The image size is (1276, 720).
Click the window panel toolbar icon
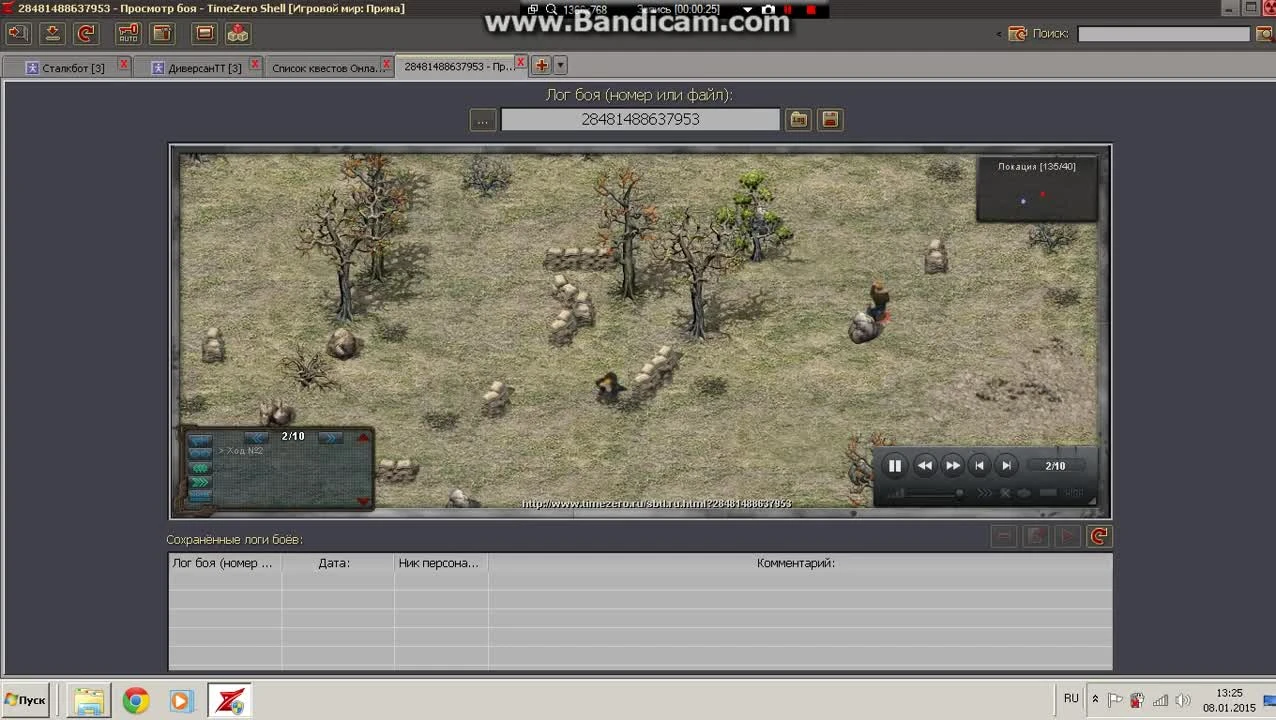click(x=162, y=33)
